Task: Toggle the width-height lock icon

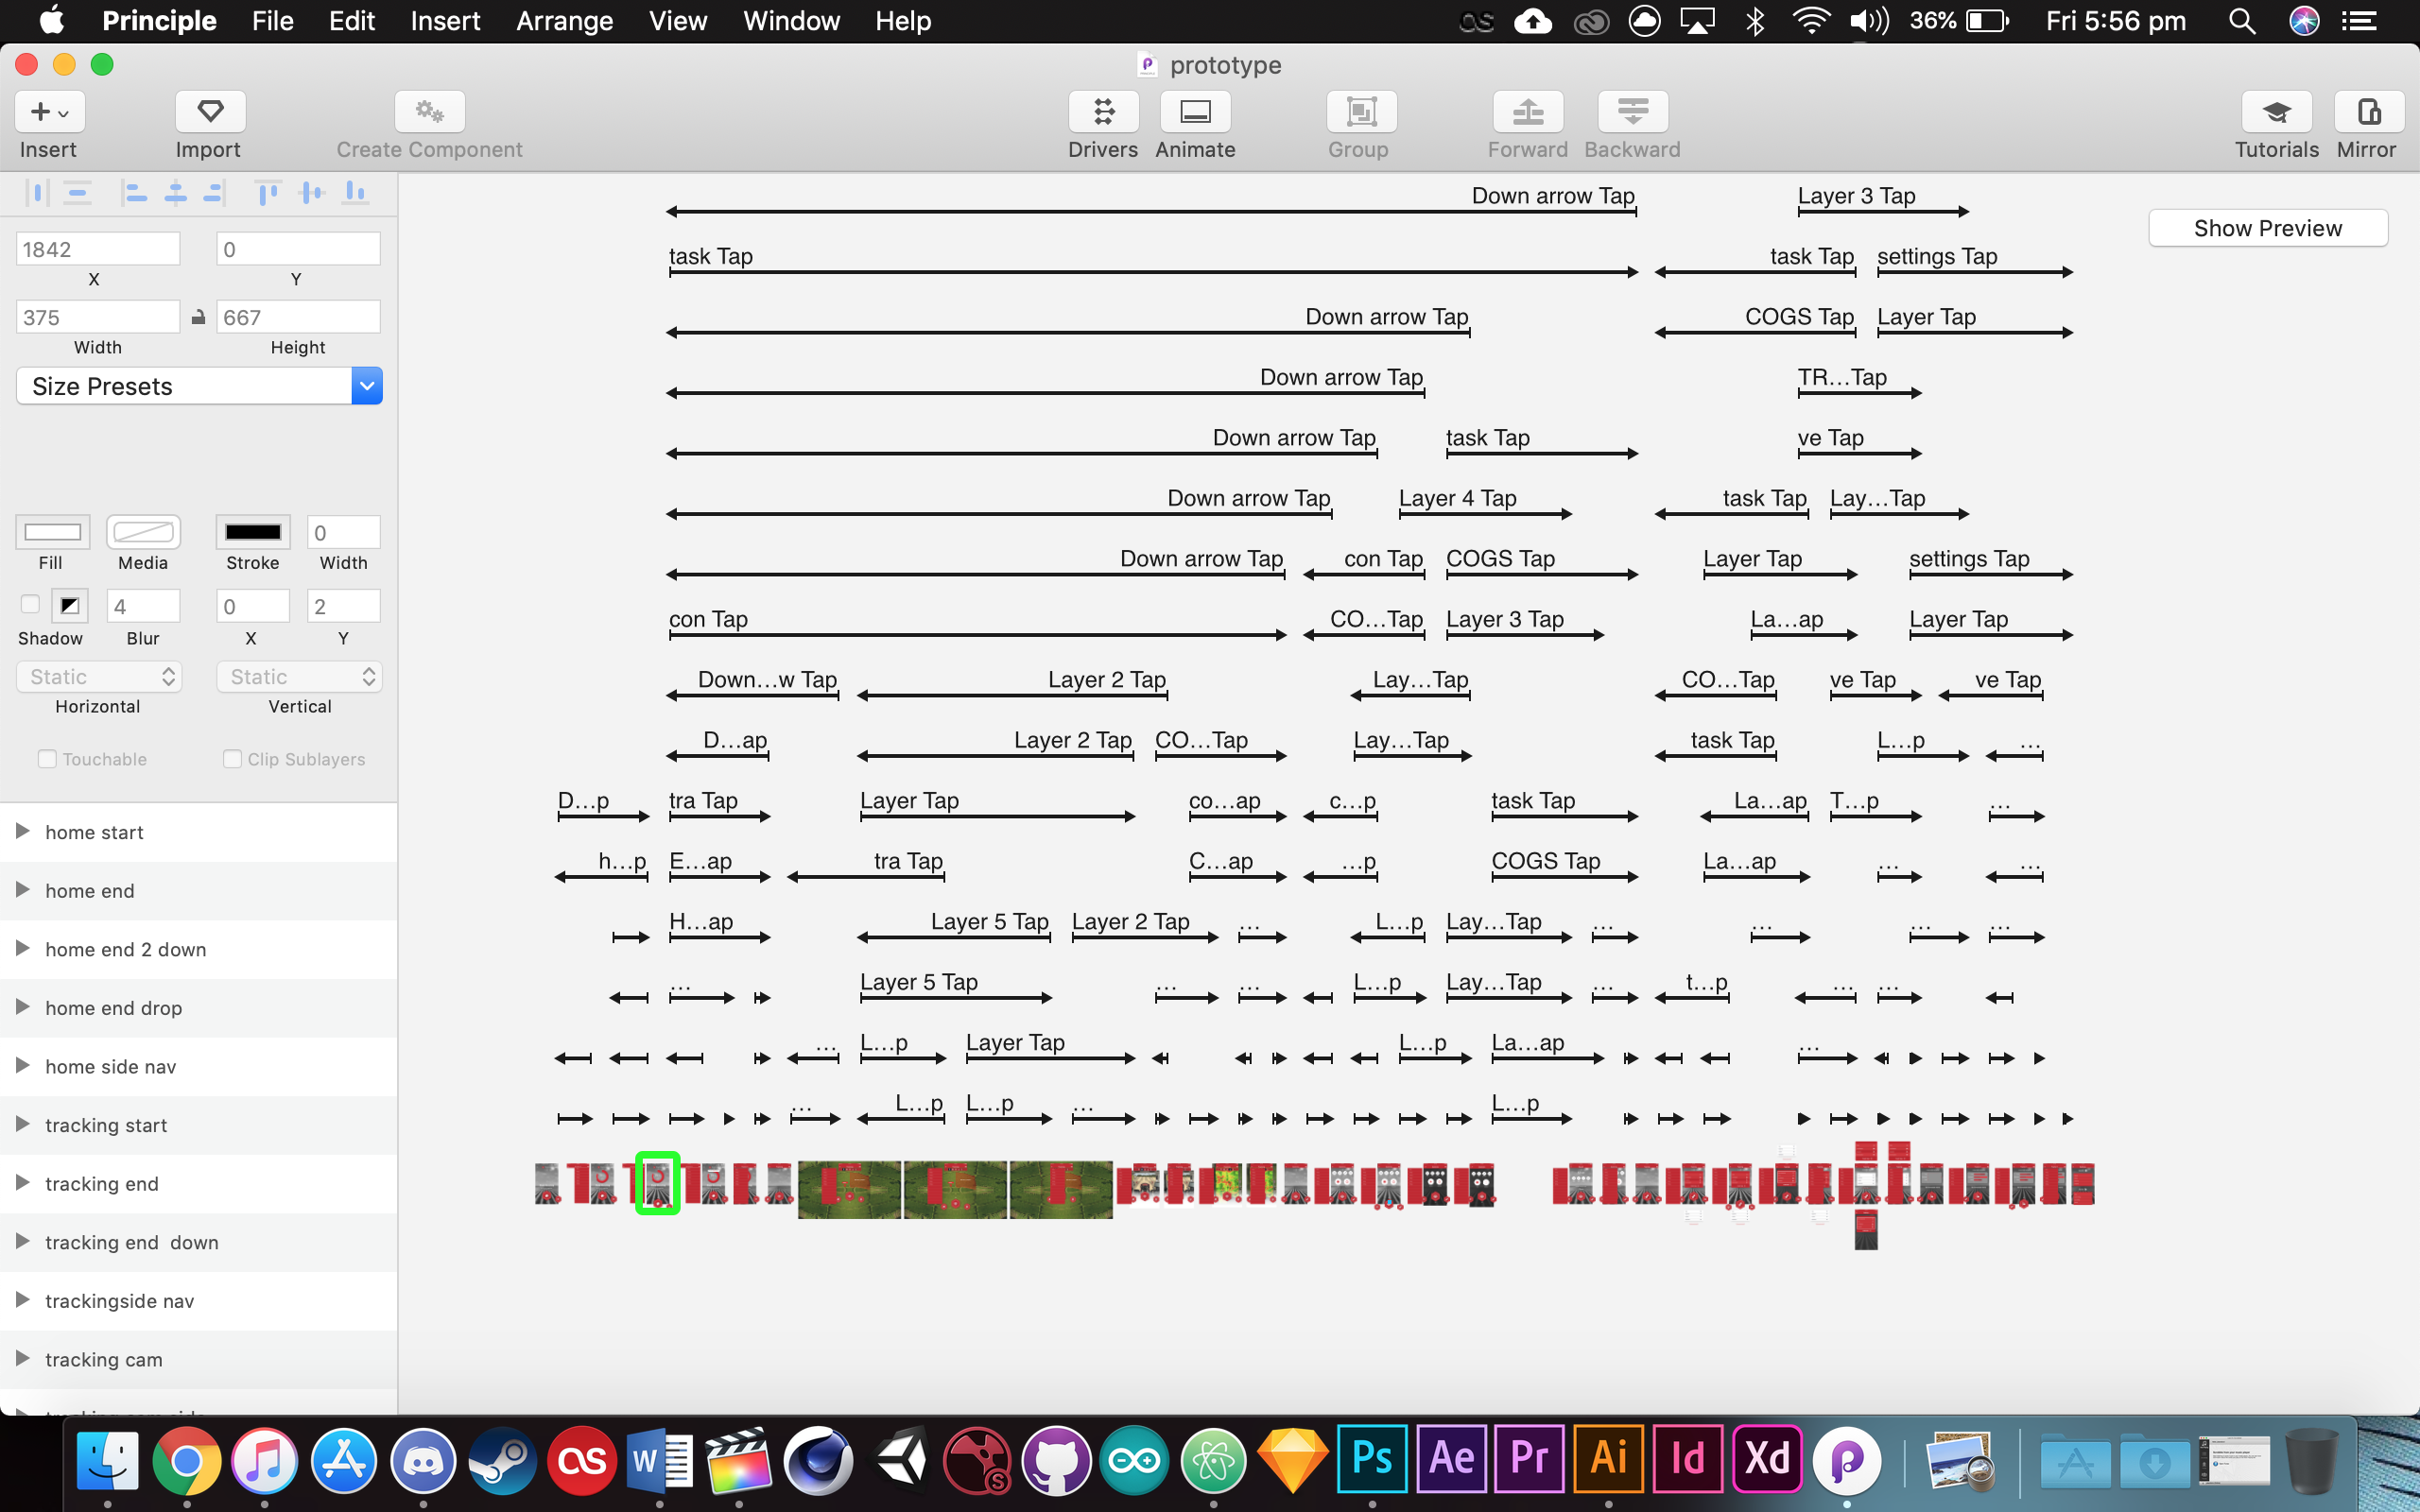Action: 198,317
